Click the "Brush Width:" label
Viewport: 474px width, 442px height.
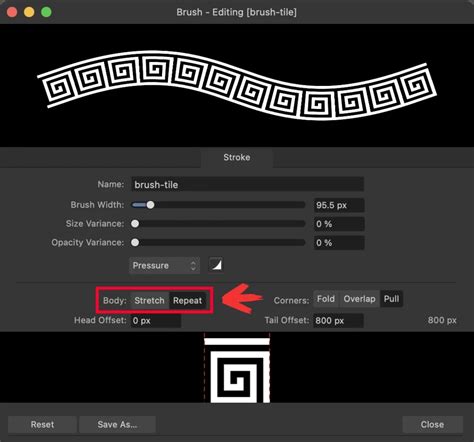click(x=97, y=205)
